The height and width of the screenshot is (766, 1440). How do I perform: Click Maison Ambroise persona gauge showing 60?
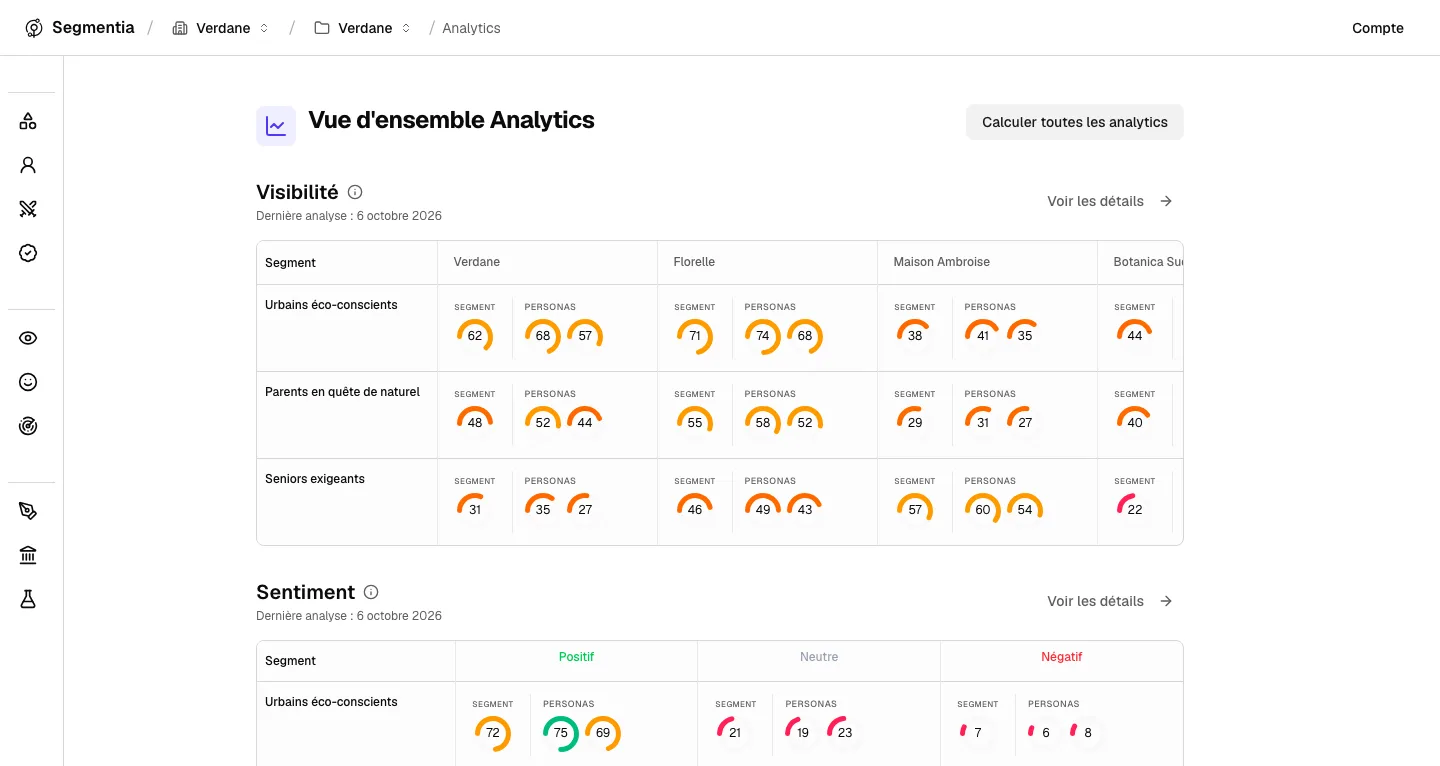983,510
